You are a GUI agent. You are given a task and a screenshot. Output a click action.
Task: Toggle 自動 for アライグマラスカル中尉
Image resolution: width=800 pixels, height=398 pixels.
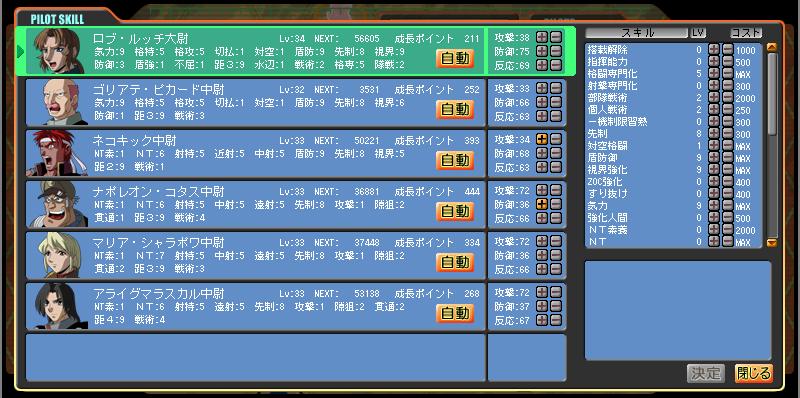point(455,313)
